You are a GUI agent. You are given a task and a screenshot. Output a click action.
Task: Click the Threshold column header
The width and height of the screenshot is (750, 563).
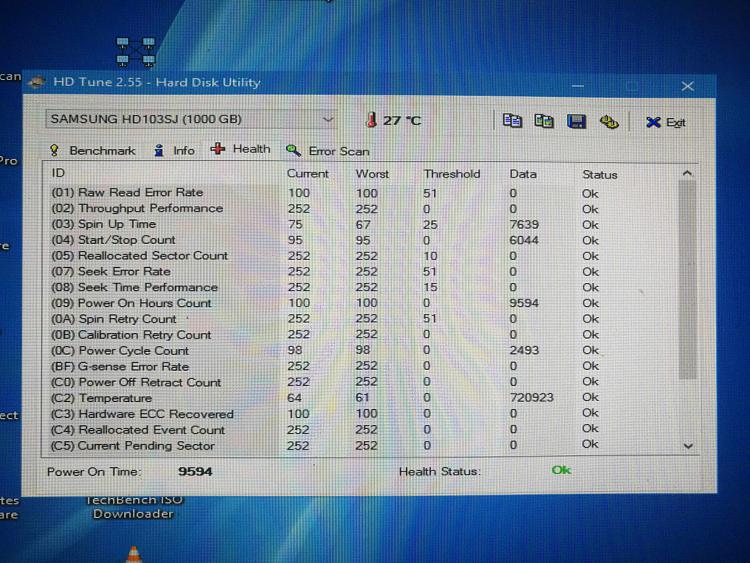point(452,174)
